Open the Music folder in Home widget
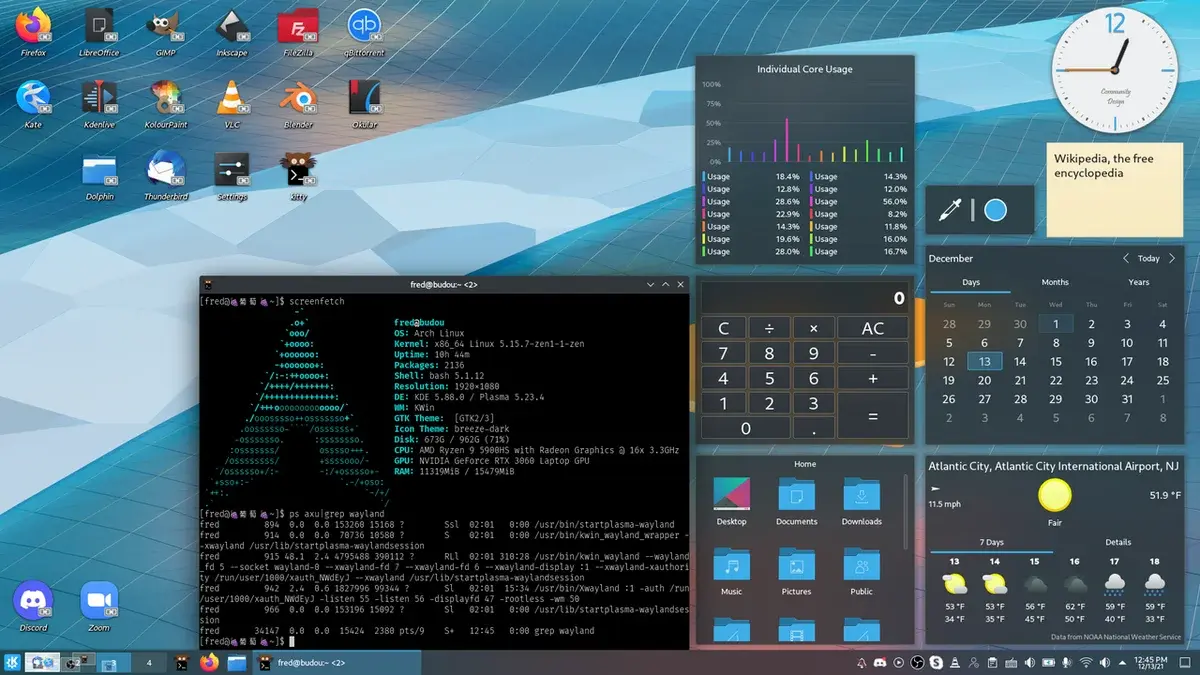This screenshot has height=675, width=1200. pyautogui.click(x=732, y=572)
